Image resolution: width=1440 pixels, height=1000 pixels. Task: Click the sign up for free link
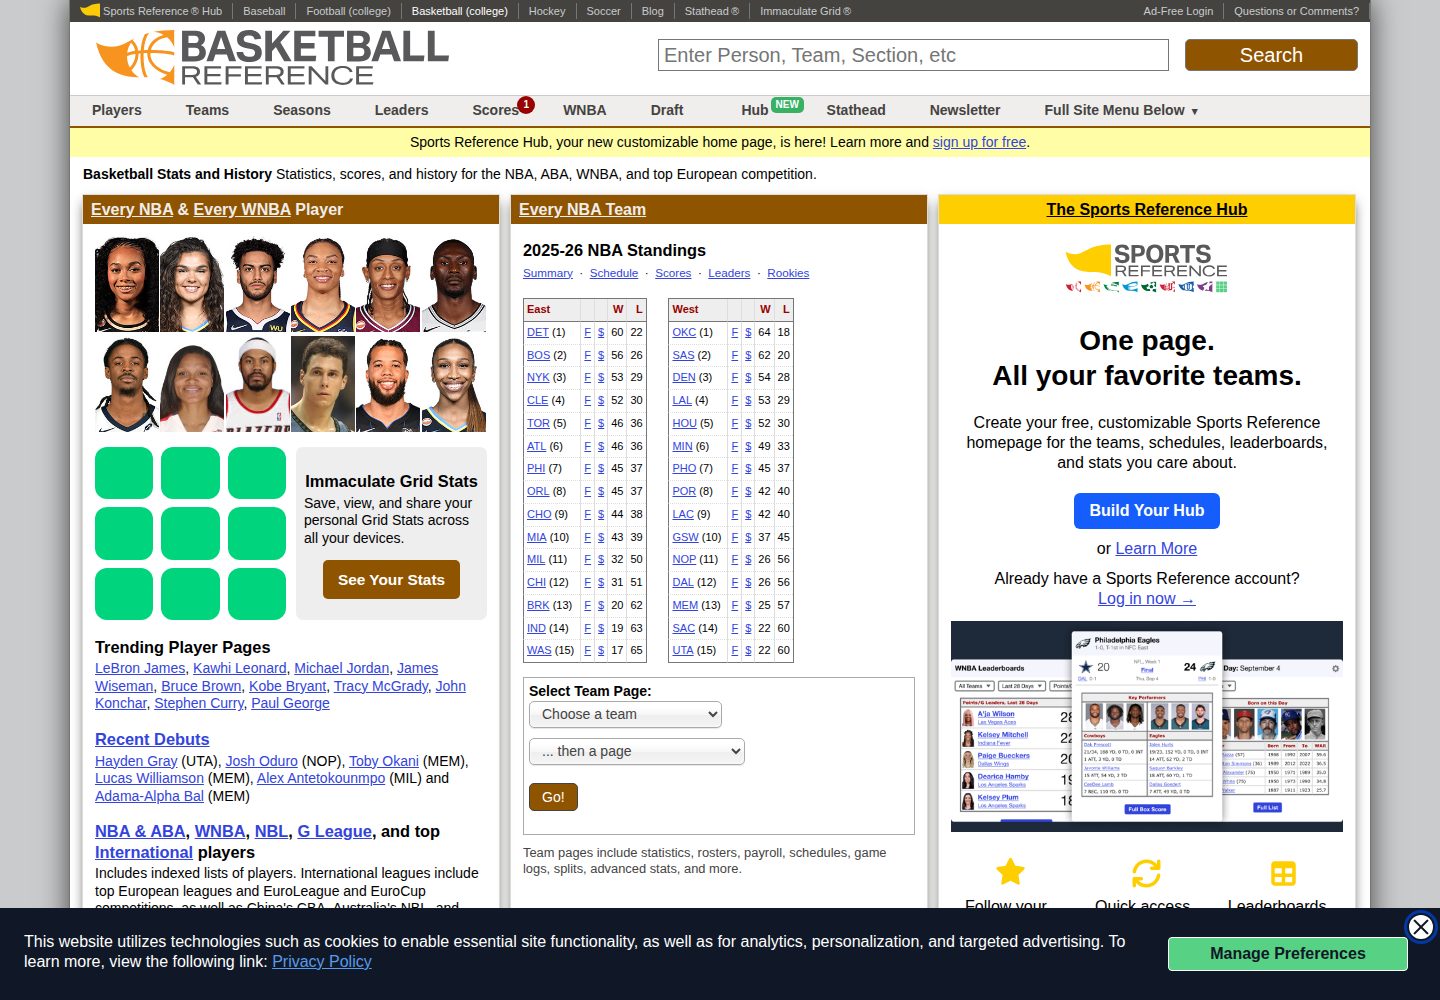[x=980, y=142]
